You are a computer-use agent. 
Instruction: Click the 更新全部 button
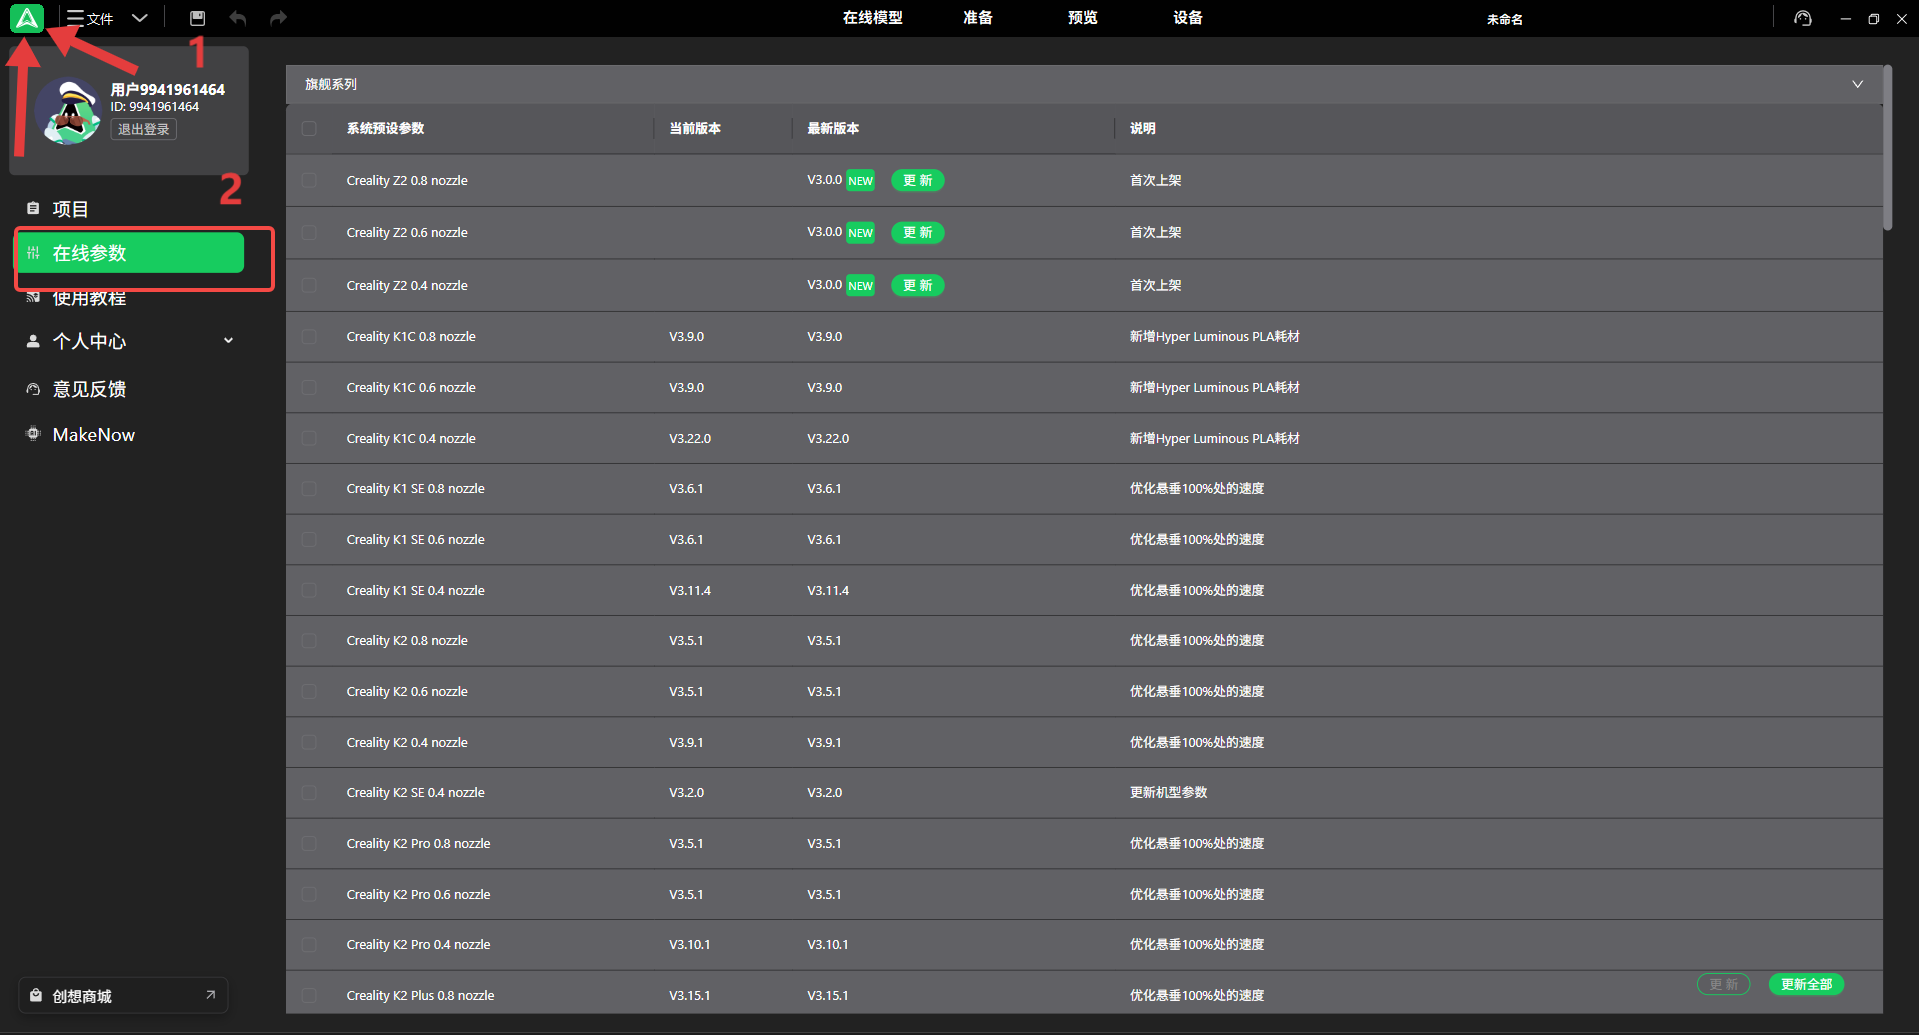(1806, 984)
